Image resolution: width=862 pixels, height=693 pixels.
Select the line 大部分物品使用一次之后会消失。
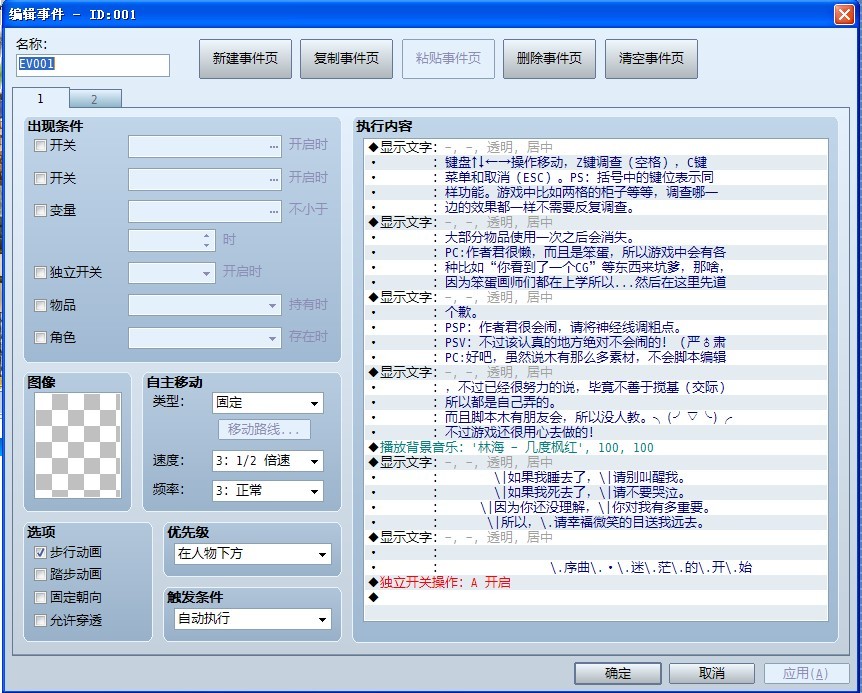click(x=596, y=237)
